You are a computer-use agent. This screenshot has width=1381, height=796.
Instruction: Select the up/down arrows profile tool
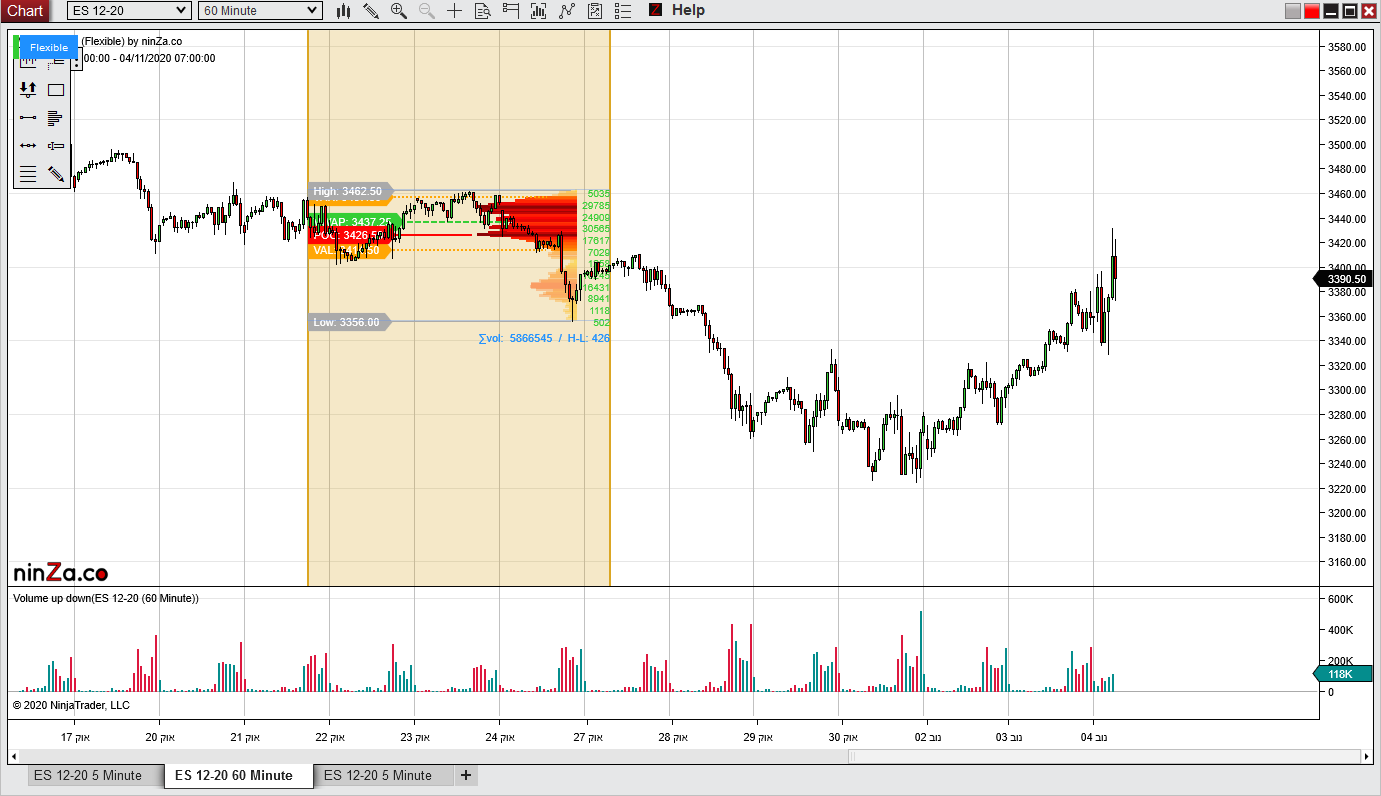click(x=28, y=89)
